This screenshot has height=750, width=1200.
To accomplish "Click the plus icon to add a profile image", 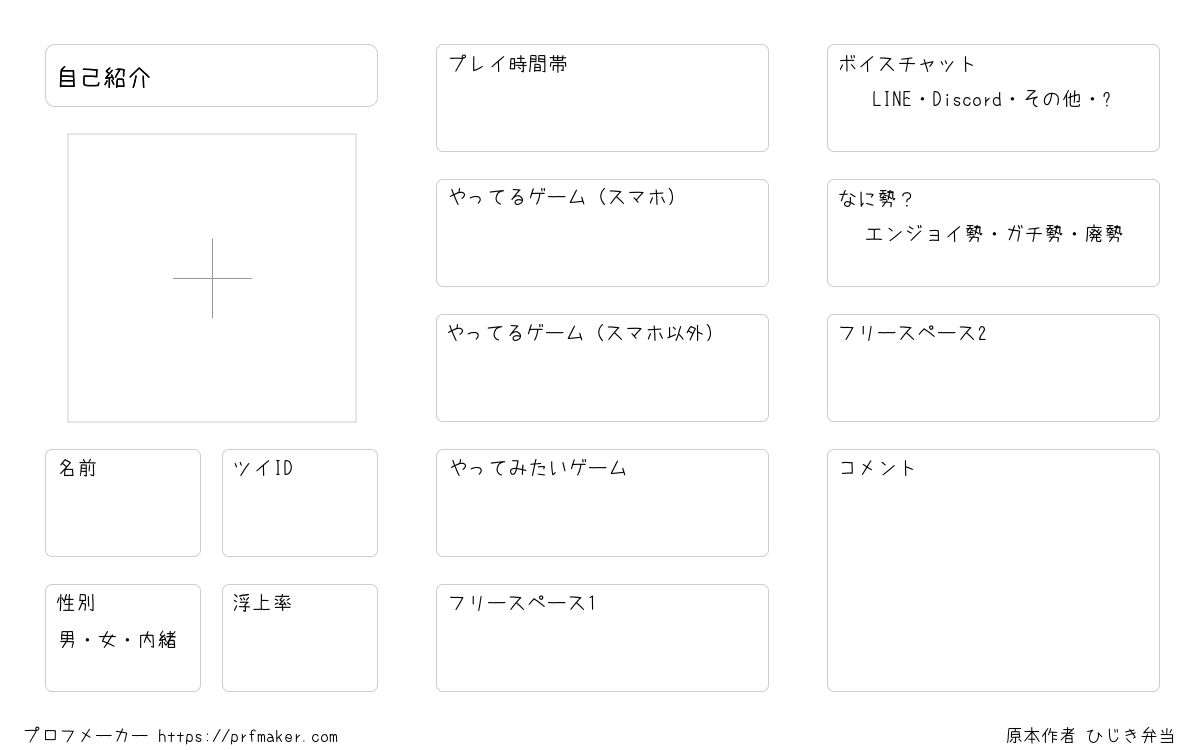I will point(212,278).
